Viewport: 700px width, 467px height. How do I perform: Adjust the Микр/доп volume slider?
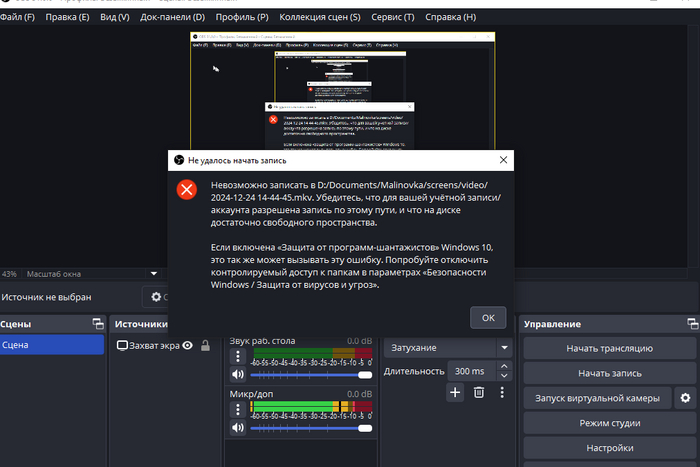(x=310, y=427)
